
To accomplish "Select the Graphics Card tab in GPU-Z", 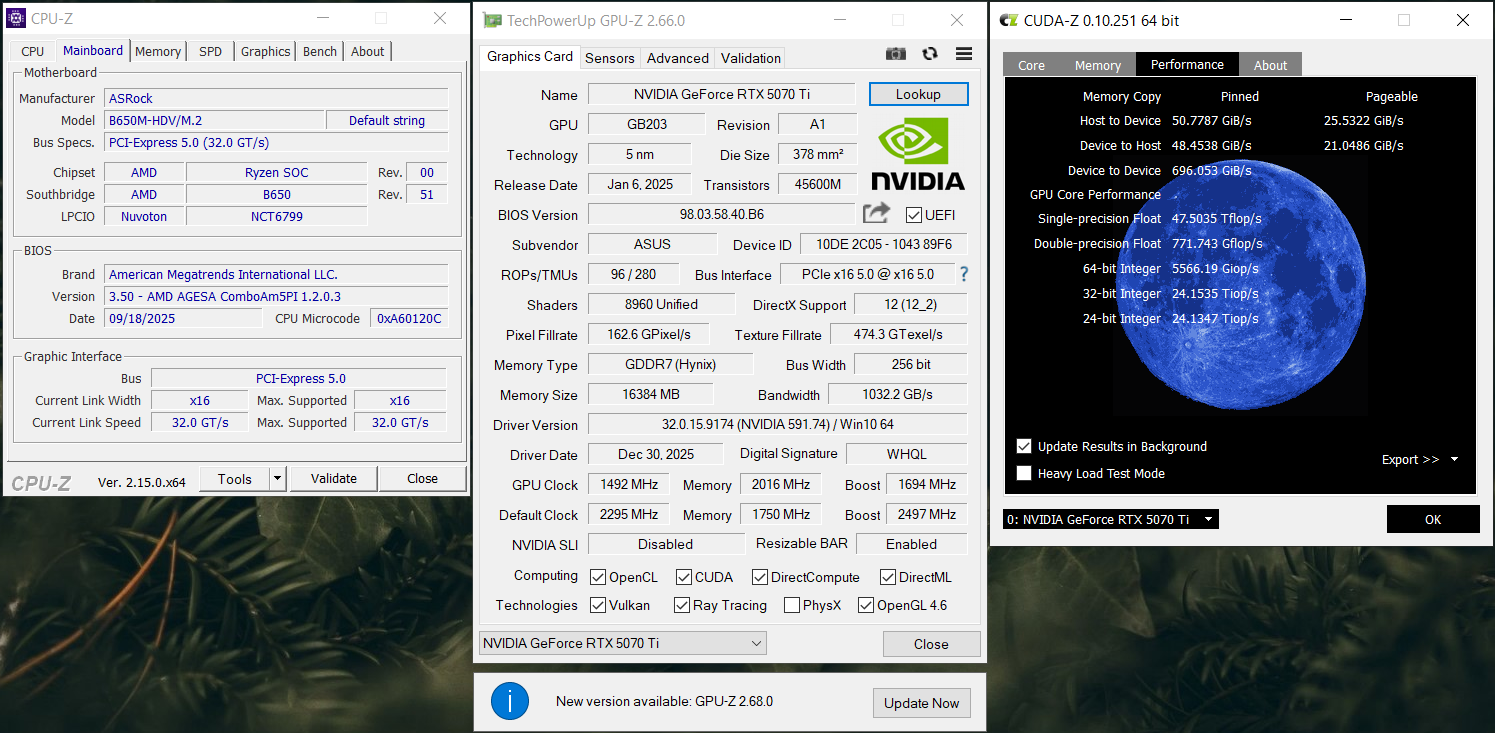I will point(530,56).
